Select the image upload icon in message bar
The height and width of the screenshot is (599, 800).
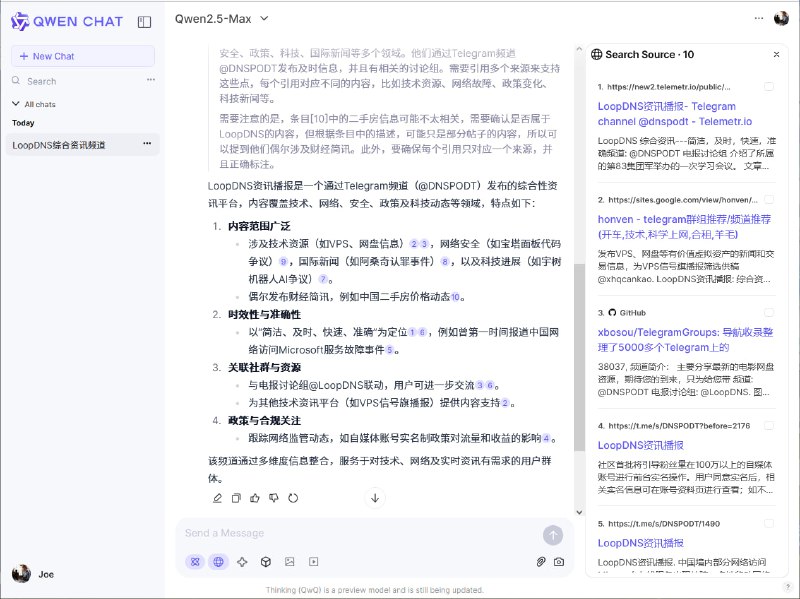pos(289,562)
